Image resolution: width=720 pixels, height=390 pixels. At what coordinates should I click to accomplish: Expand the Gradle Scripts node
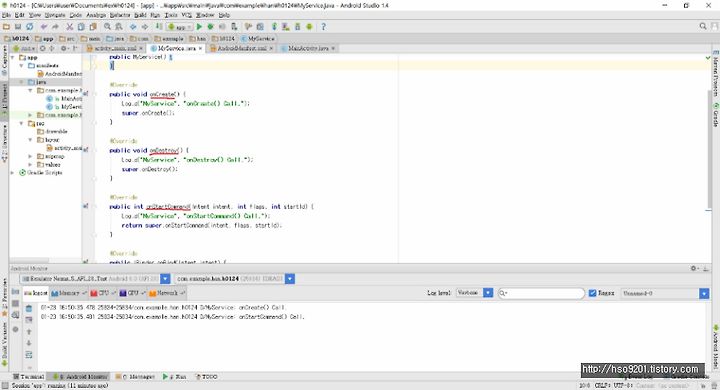(x=13, y=173)
